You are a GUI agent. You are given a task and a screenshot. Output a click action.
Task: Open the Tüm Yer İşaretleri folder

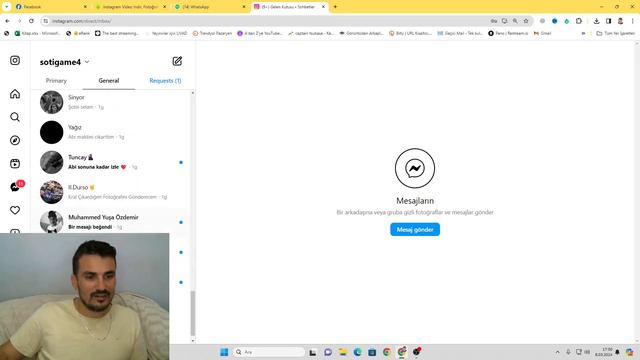click(x=616, y=33)
